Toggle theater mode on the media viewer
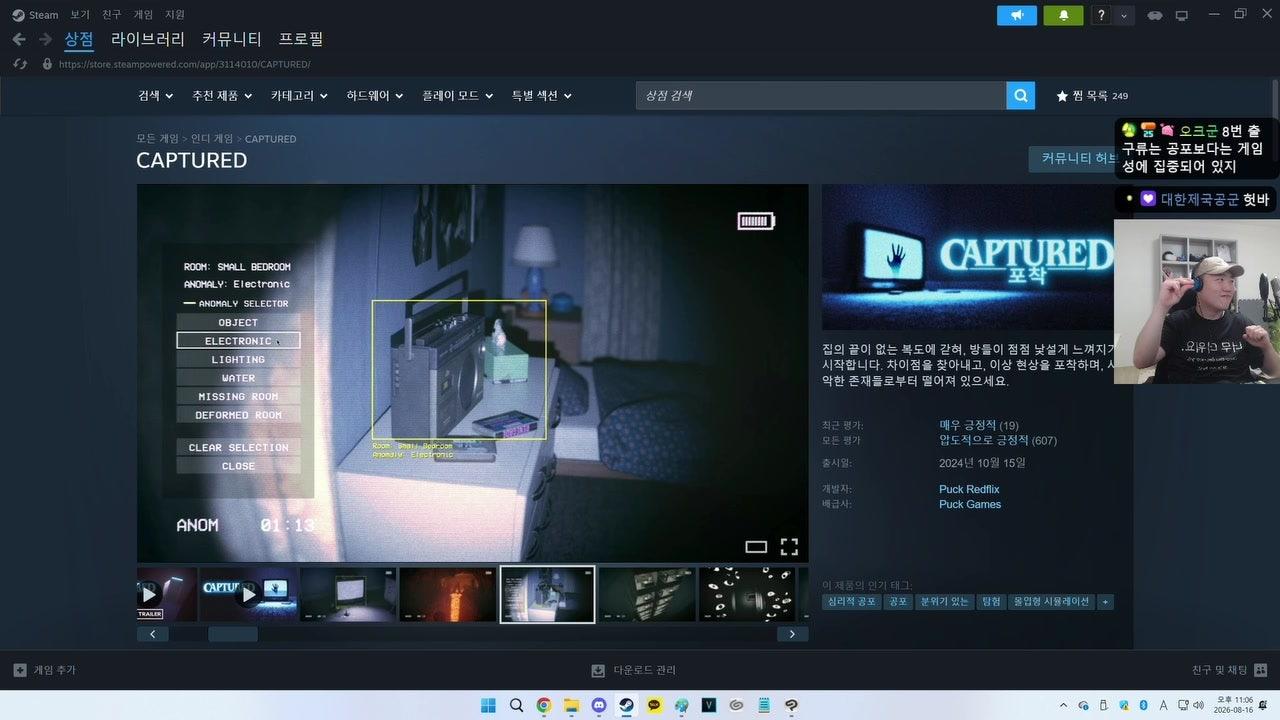 coord(756,547)
